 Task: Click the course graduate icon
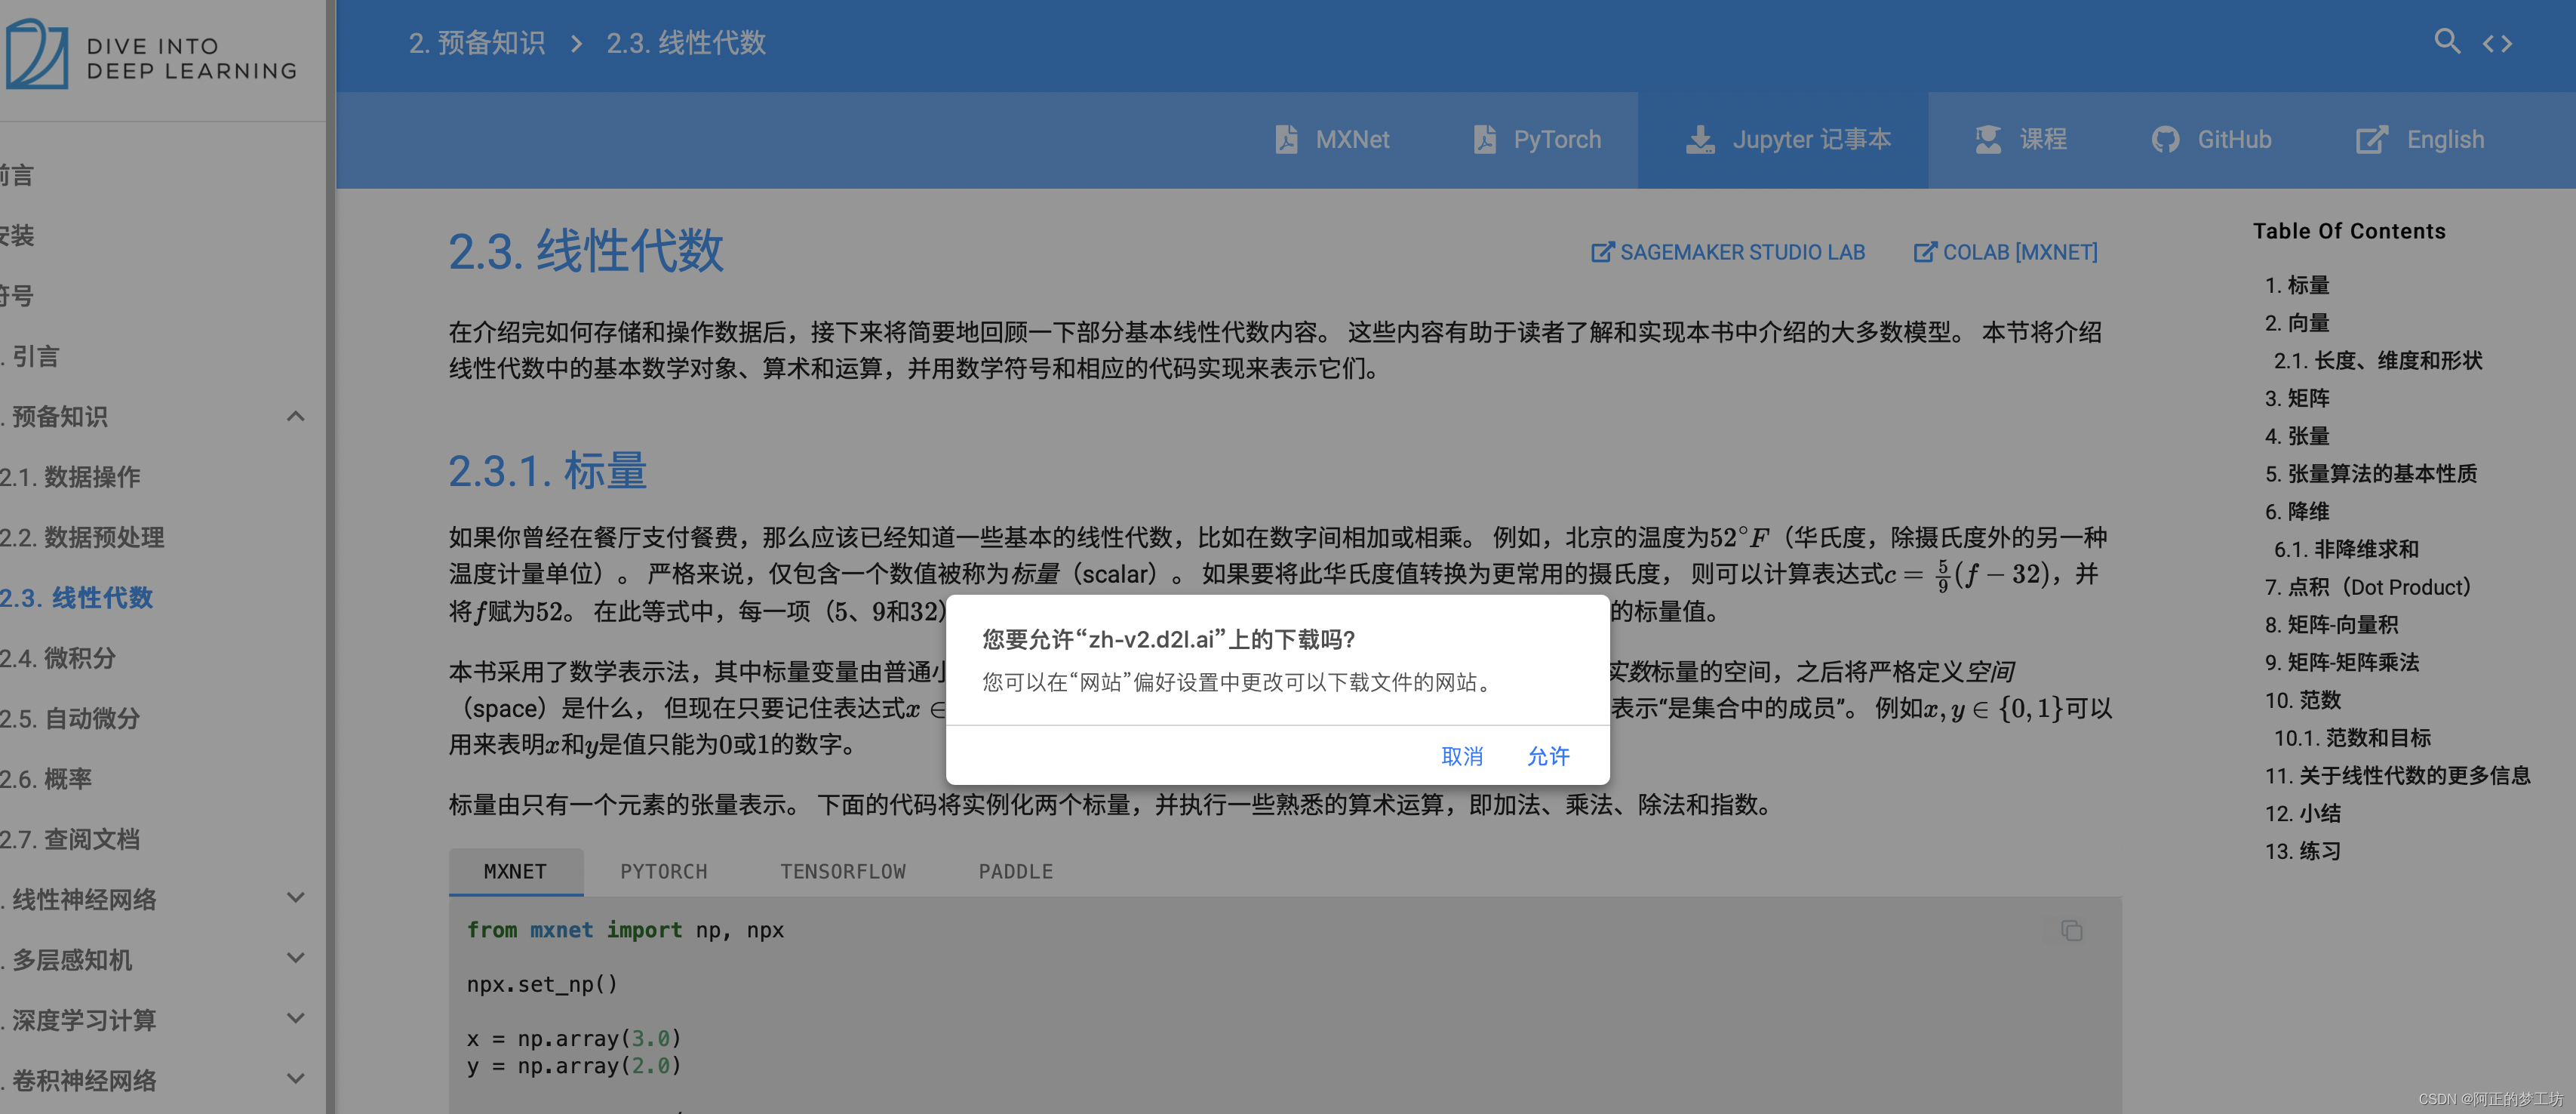point(1988,139)
